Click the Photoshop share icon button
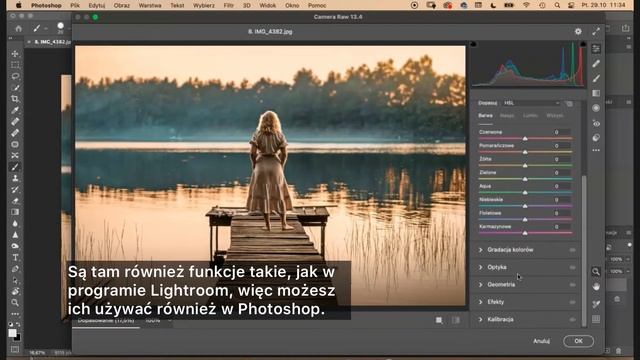Screen dimensions: 640x360 point(625,29)
